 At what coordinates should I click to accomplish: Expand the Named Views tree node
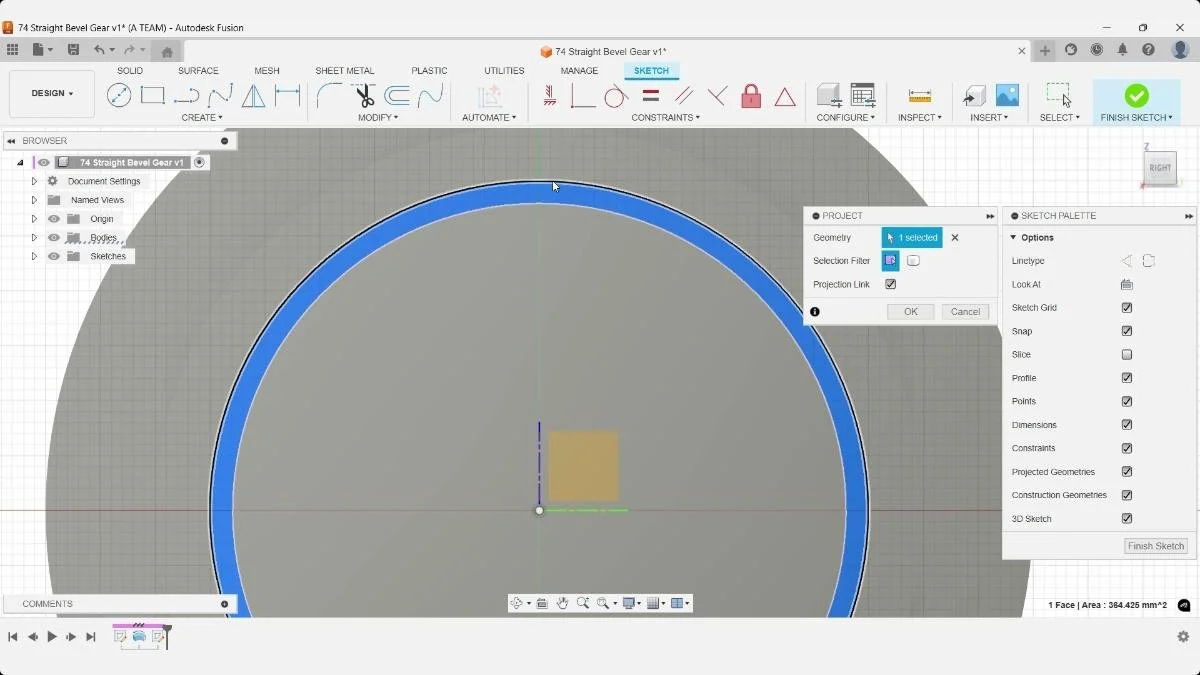(34, 200)
